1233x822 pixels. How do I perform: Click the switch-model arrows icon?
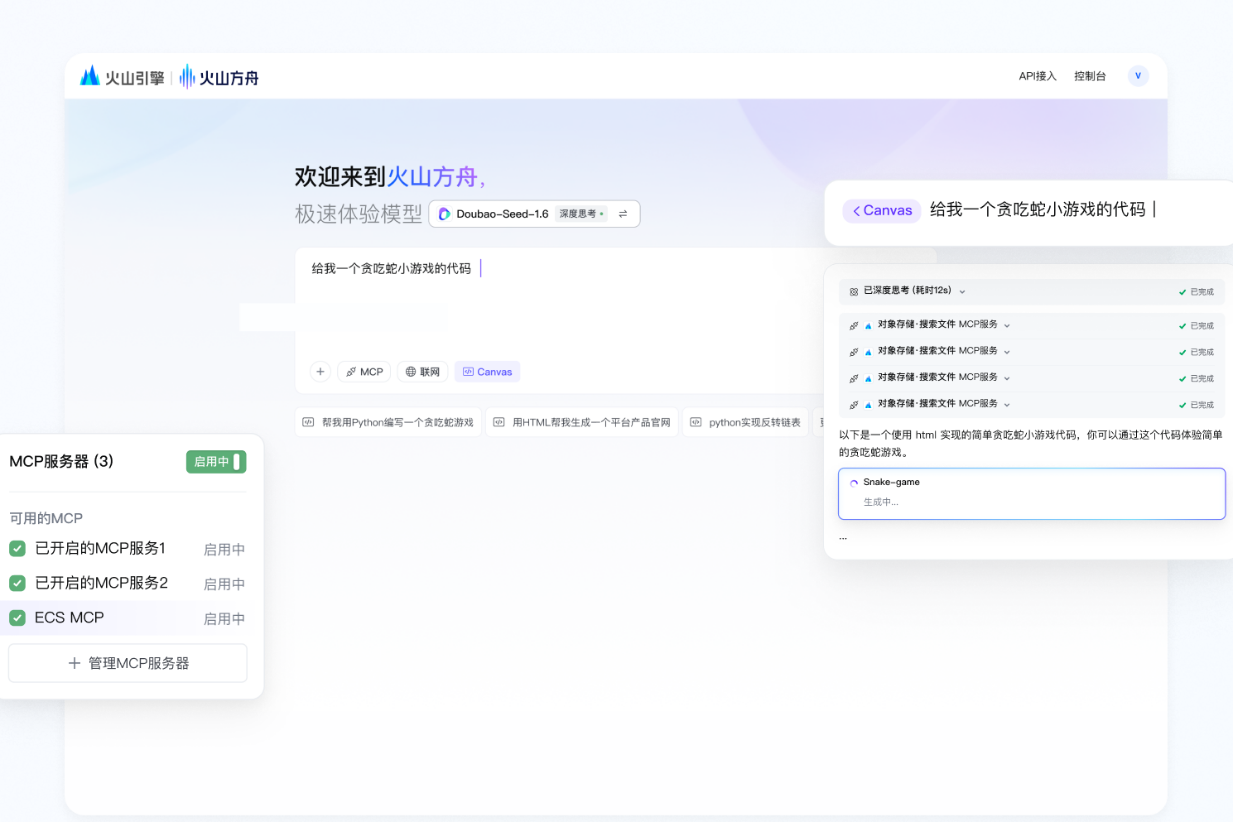pos(623,214)
